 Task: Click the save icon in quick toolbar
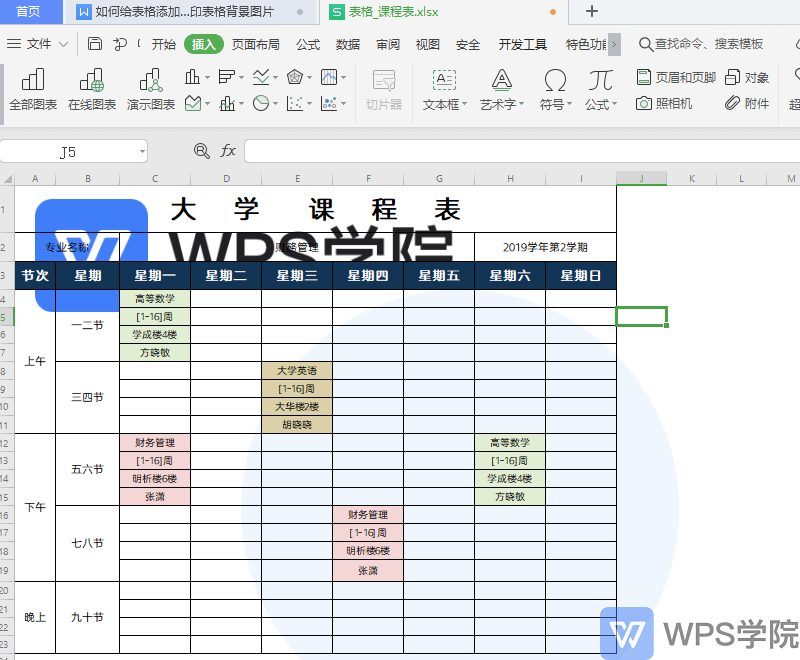pos(94,44)
